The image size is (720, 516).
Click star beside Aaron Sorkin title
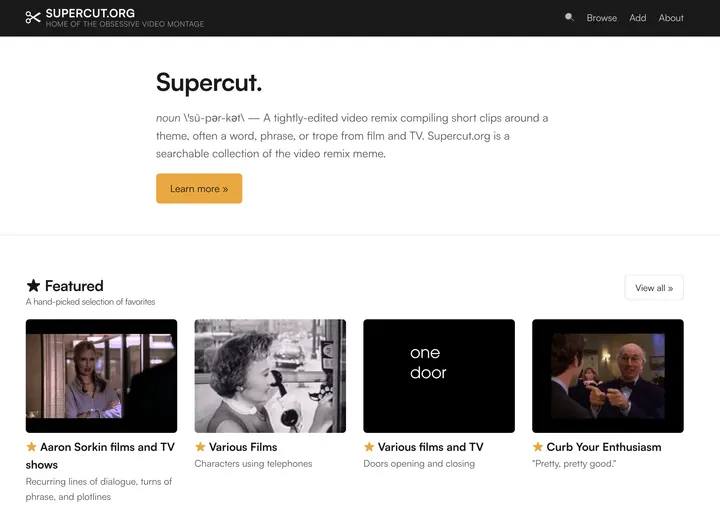pos(31,447)
